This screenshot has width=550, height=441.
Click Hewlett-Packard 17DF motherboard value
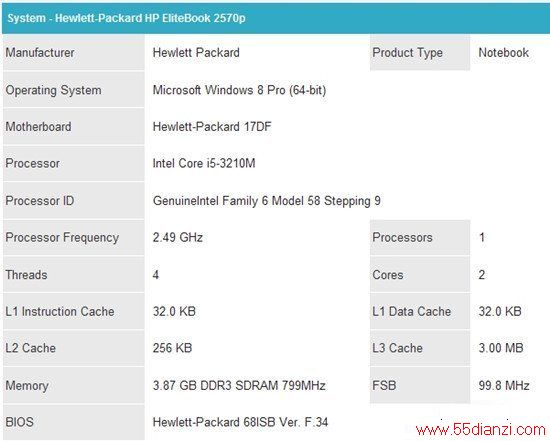(212, 127)
